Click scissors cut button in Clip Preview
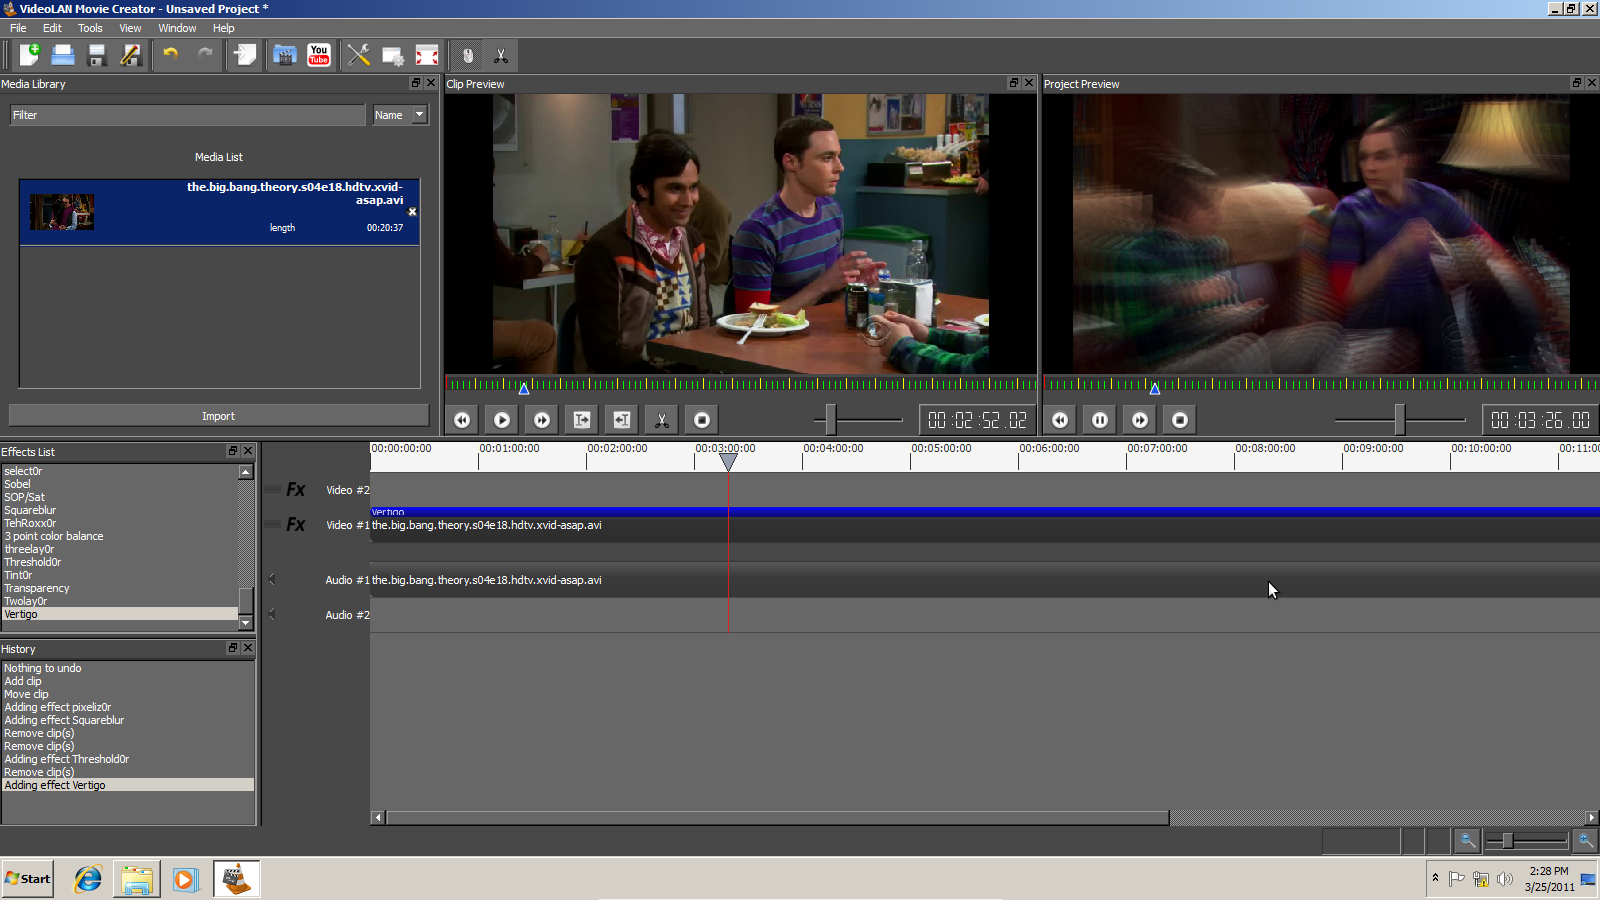The width and height of the screenshot is (1600, 900). (661, 420)
